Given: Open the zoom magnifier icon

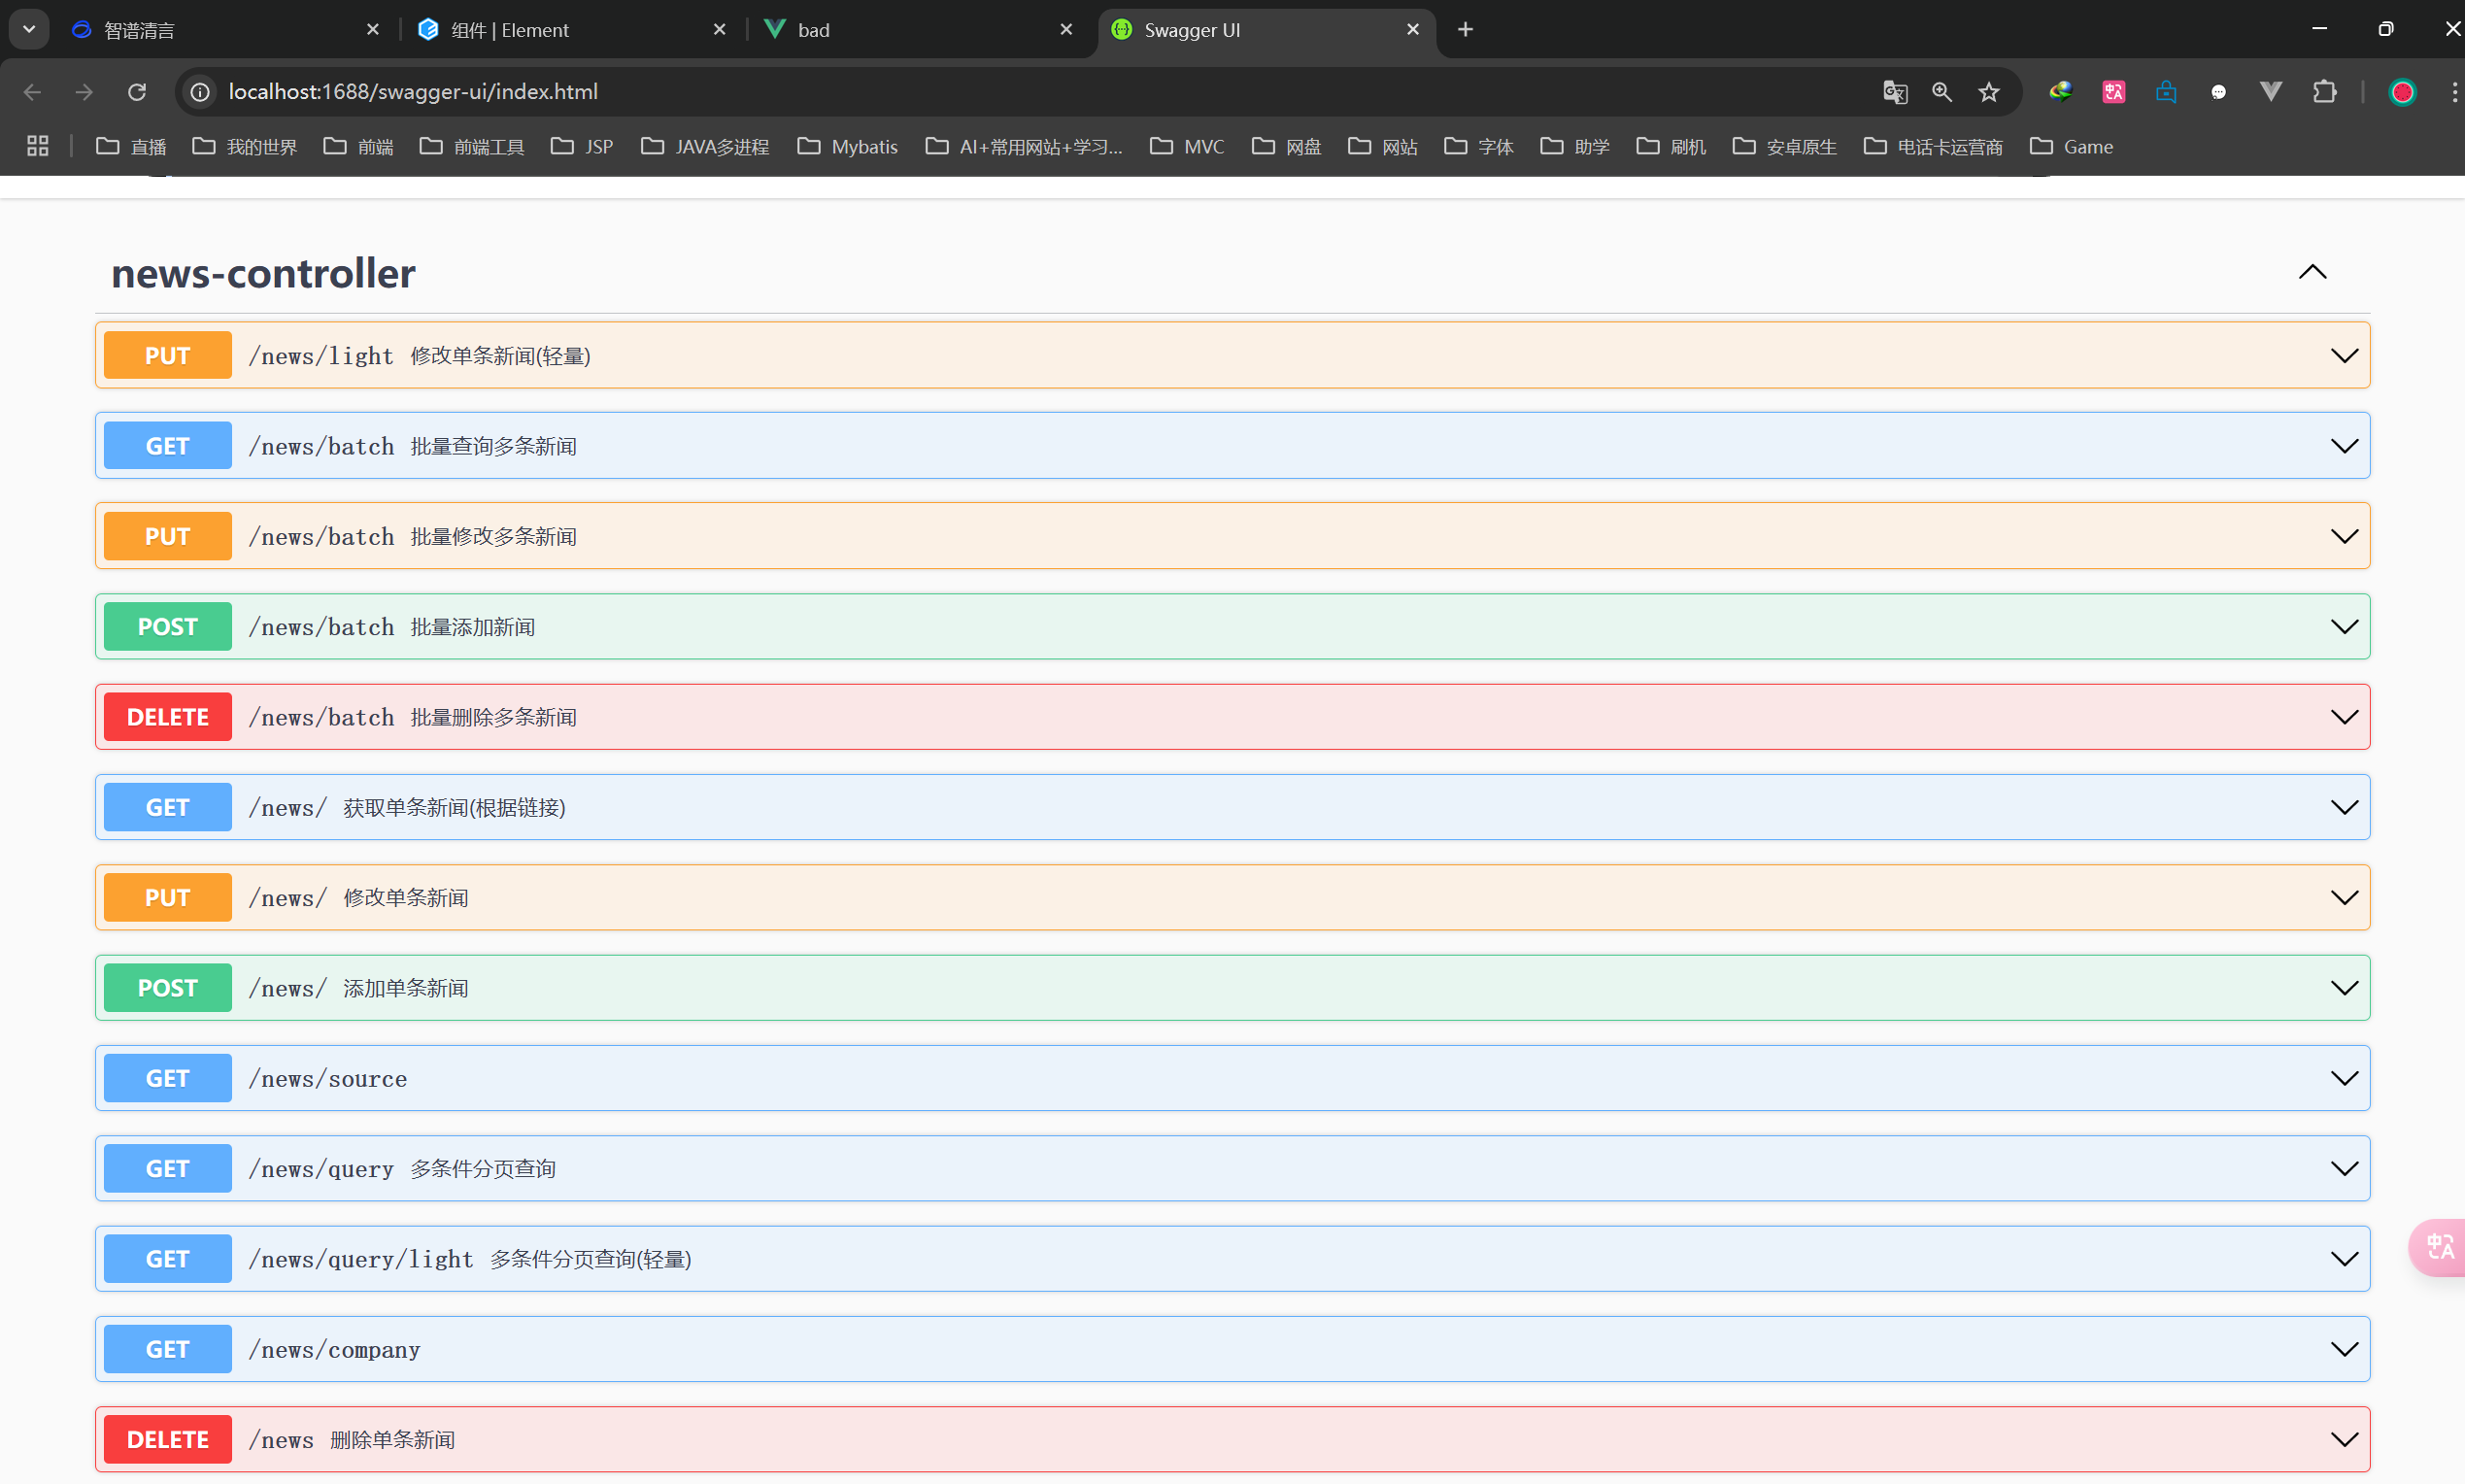Looking at the screenshot, I should pyautogui.click(x=1942, y=92).
